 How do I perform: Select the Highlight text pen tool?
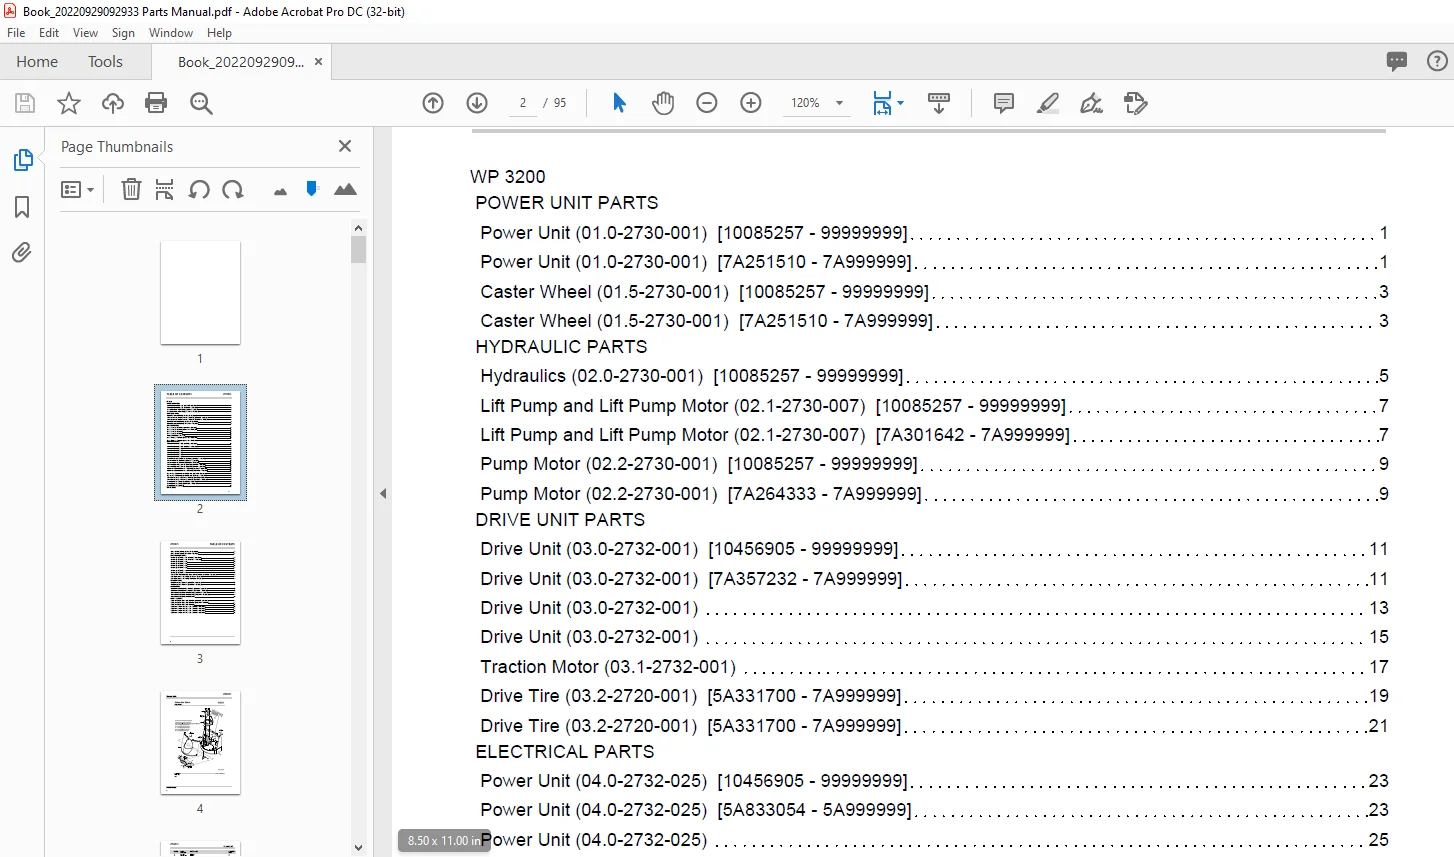[1048, 103]
